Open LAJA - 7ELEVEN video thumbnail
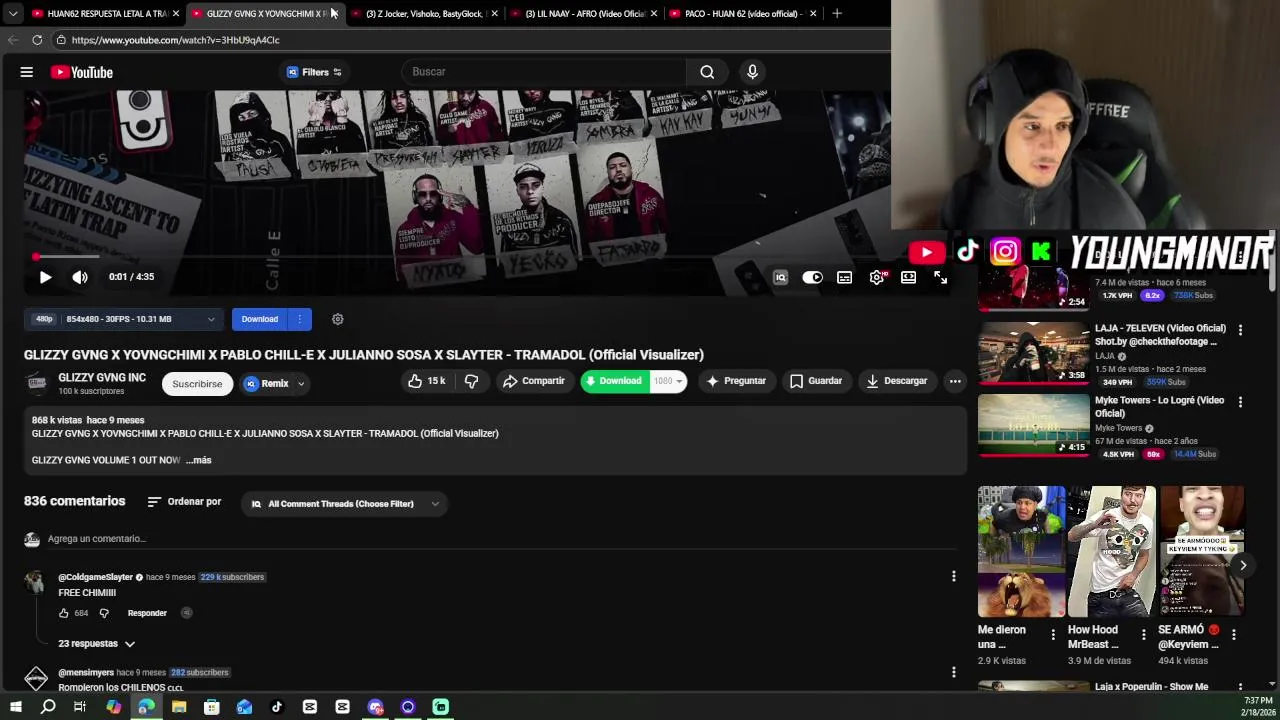The height and width of the screenshot is (720, 1280). tap(1034, 352)
